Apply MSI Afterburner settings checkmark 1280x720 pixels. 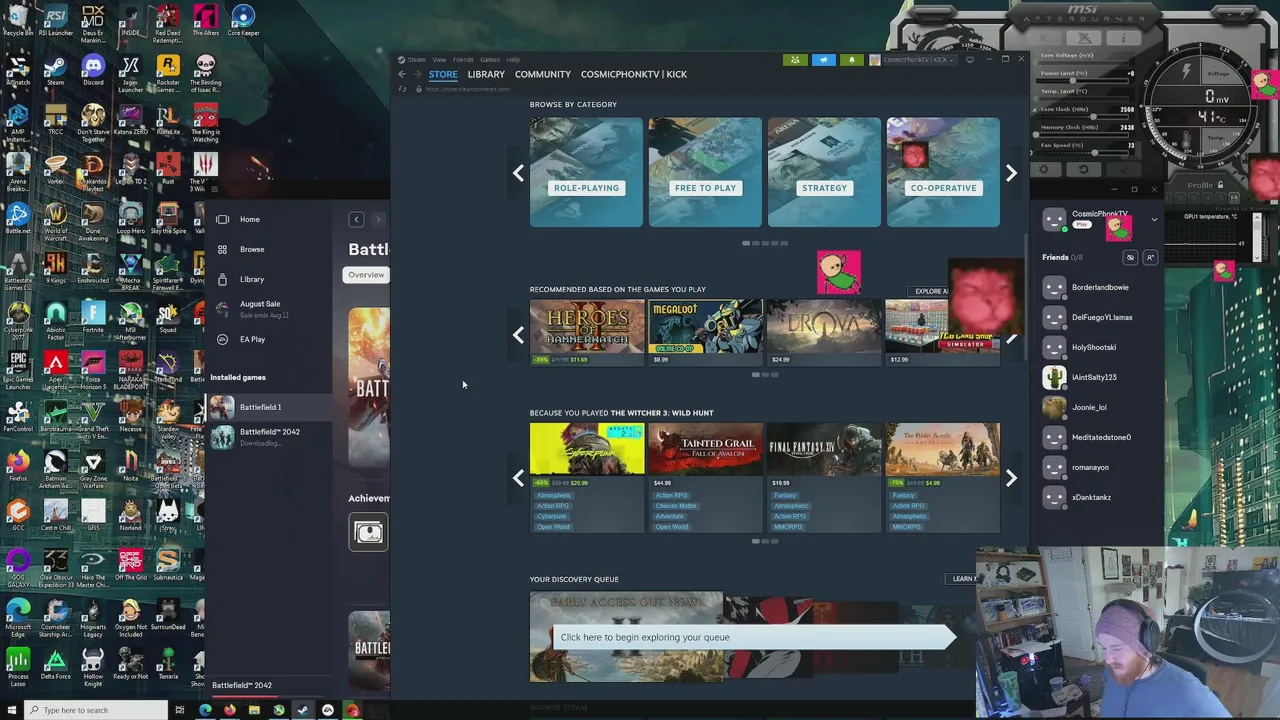click(x=1122, y=169)
